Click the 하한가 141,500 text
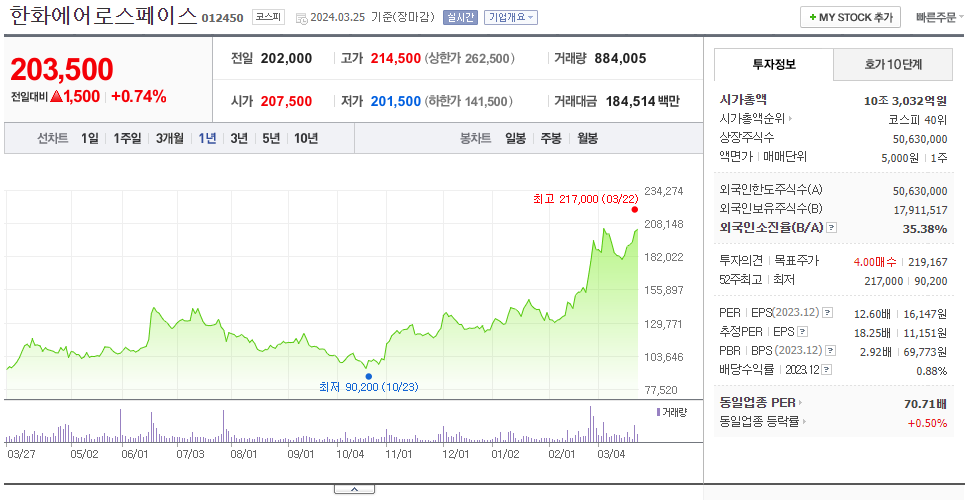968x500 pixels. click(x=470, y=101)
